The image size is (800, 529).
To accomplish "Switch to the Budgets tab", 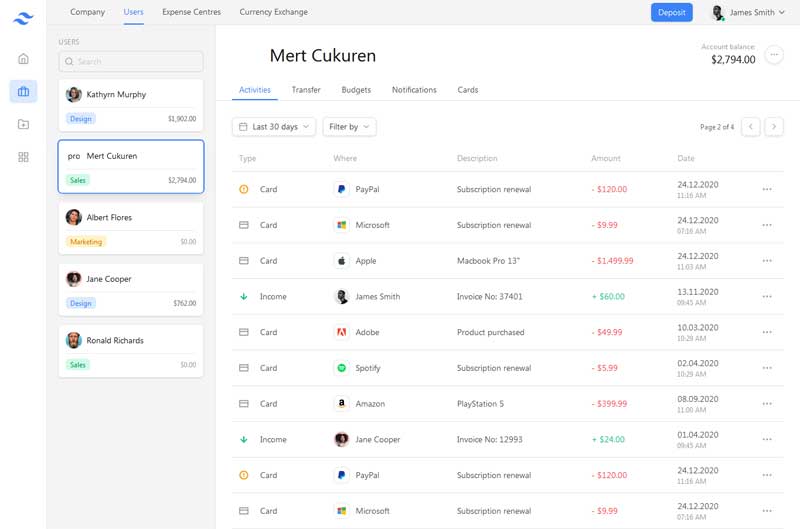I will (x=356, y=90).
